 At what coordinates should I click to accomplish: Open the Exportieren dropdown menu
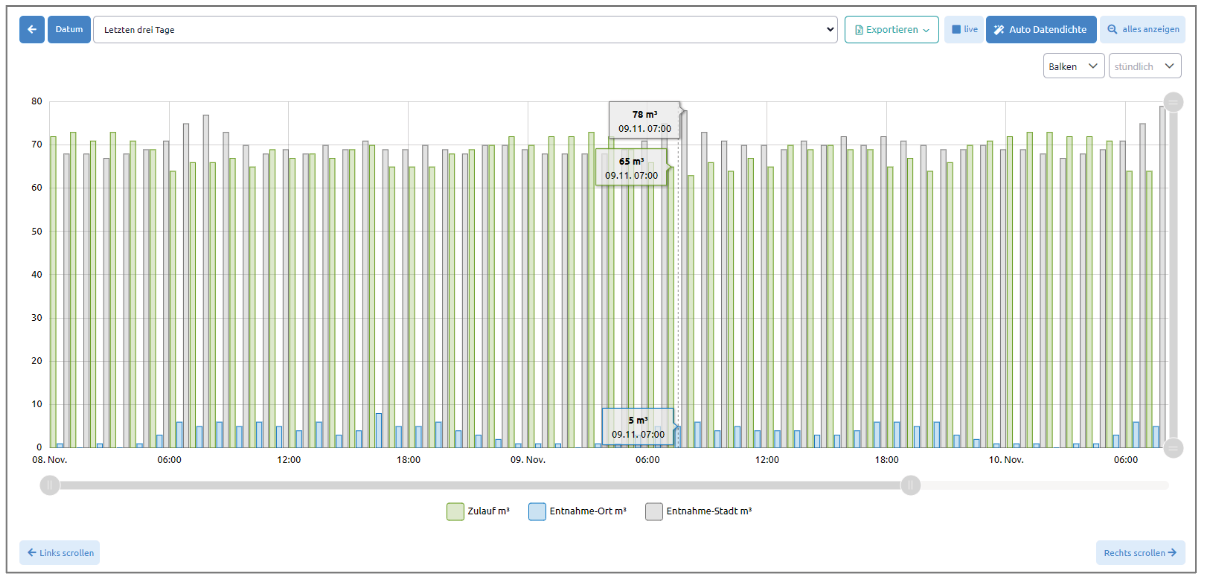pyautogui.click(x=891, y=30)
